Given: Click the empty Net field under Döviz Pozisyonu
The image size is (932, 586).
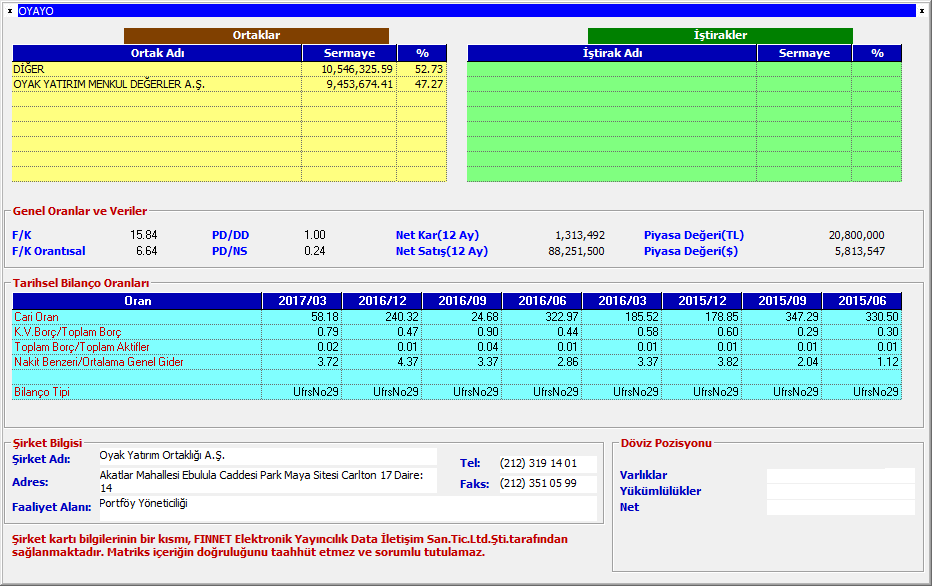Looking at the screenshot, I should click(840, 507).
